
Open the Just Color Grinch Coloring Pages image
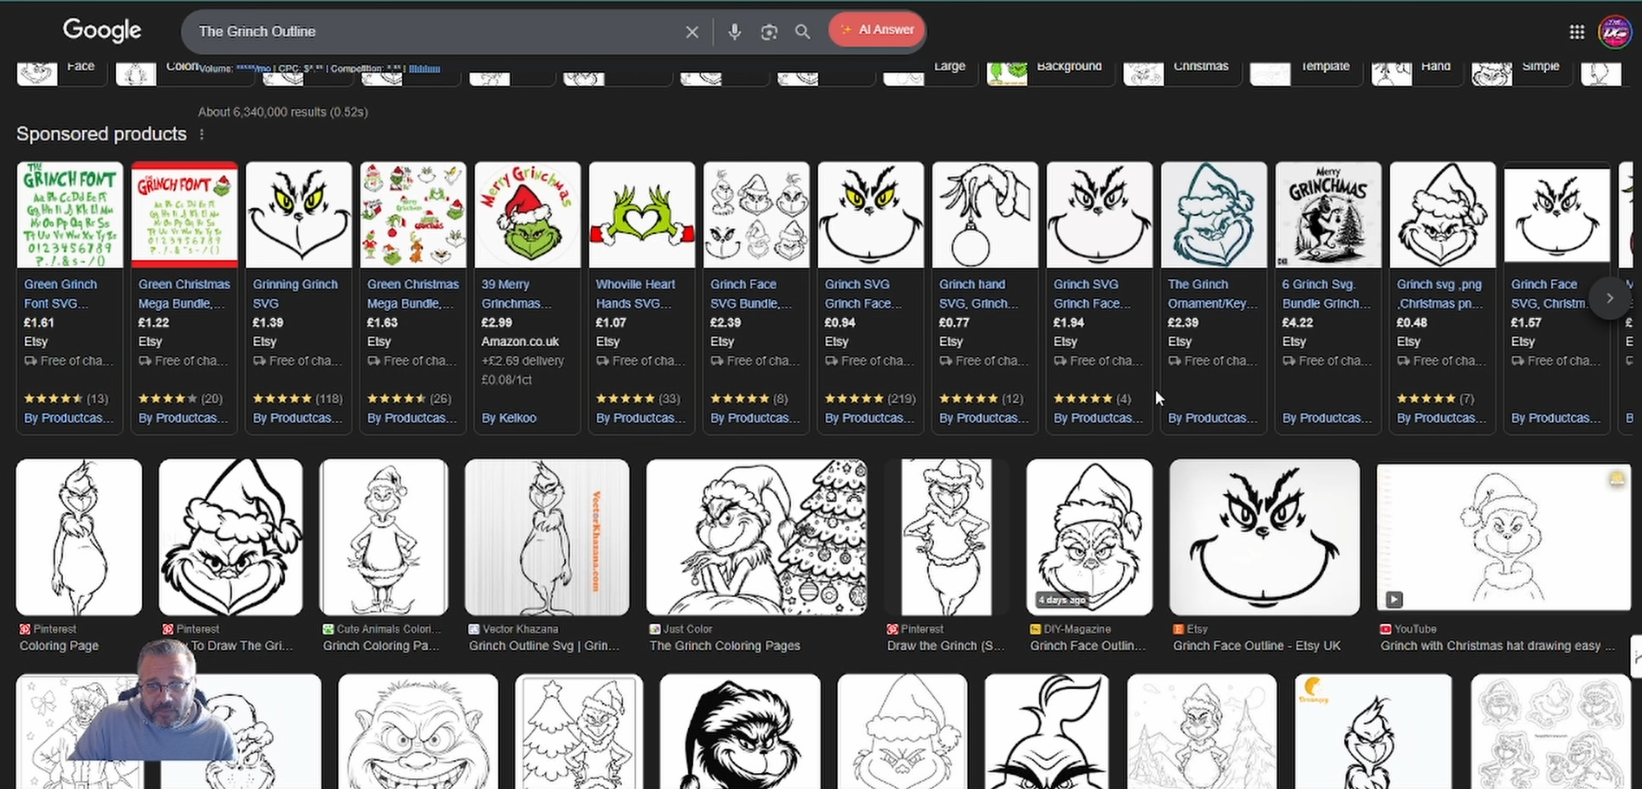click(756, 537)
